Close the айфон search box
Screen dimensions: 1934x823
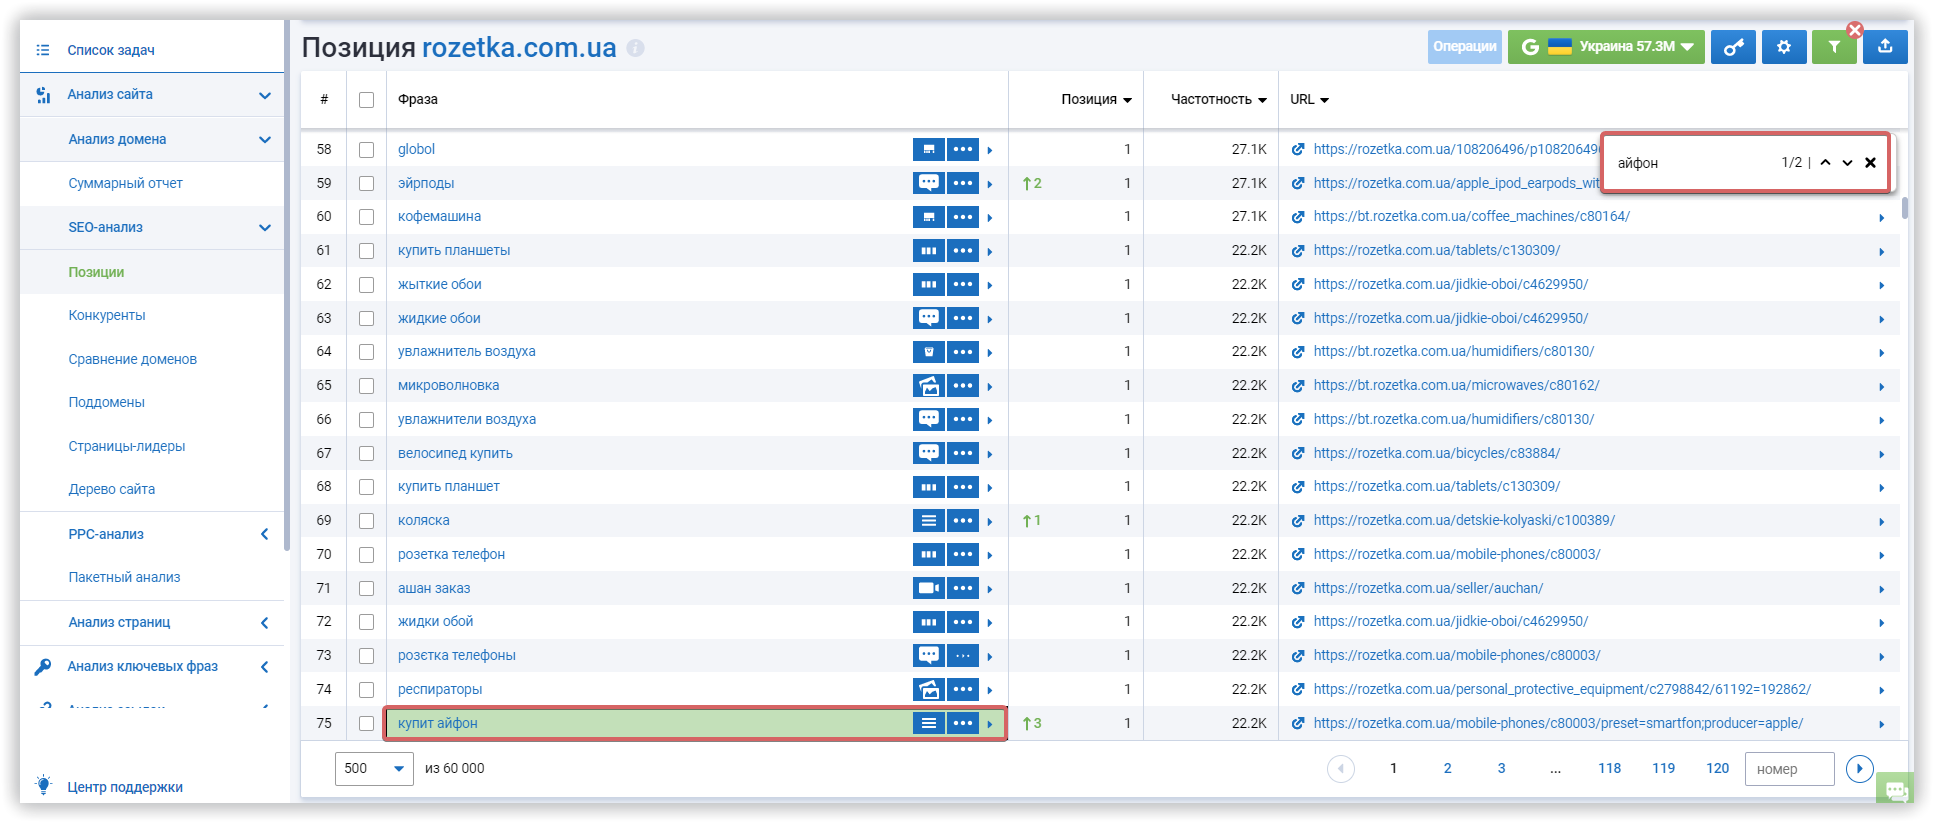pos(1871,163)
